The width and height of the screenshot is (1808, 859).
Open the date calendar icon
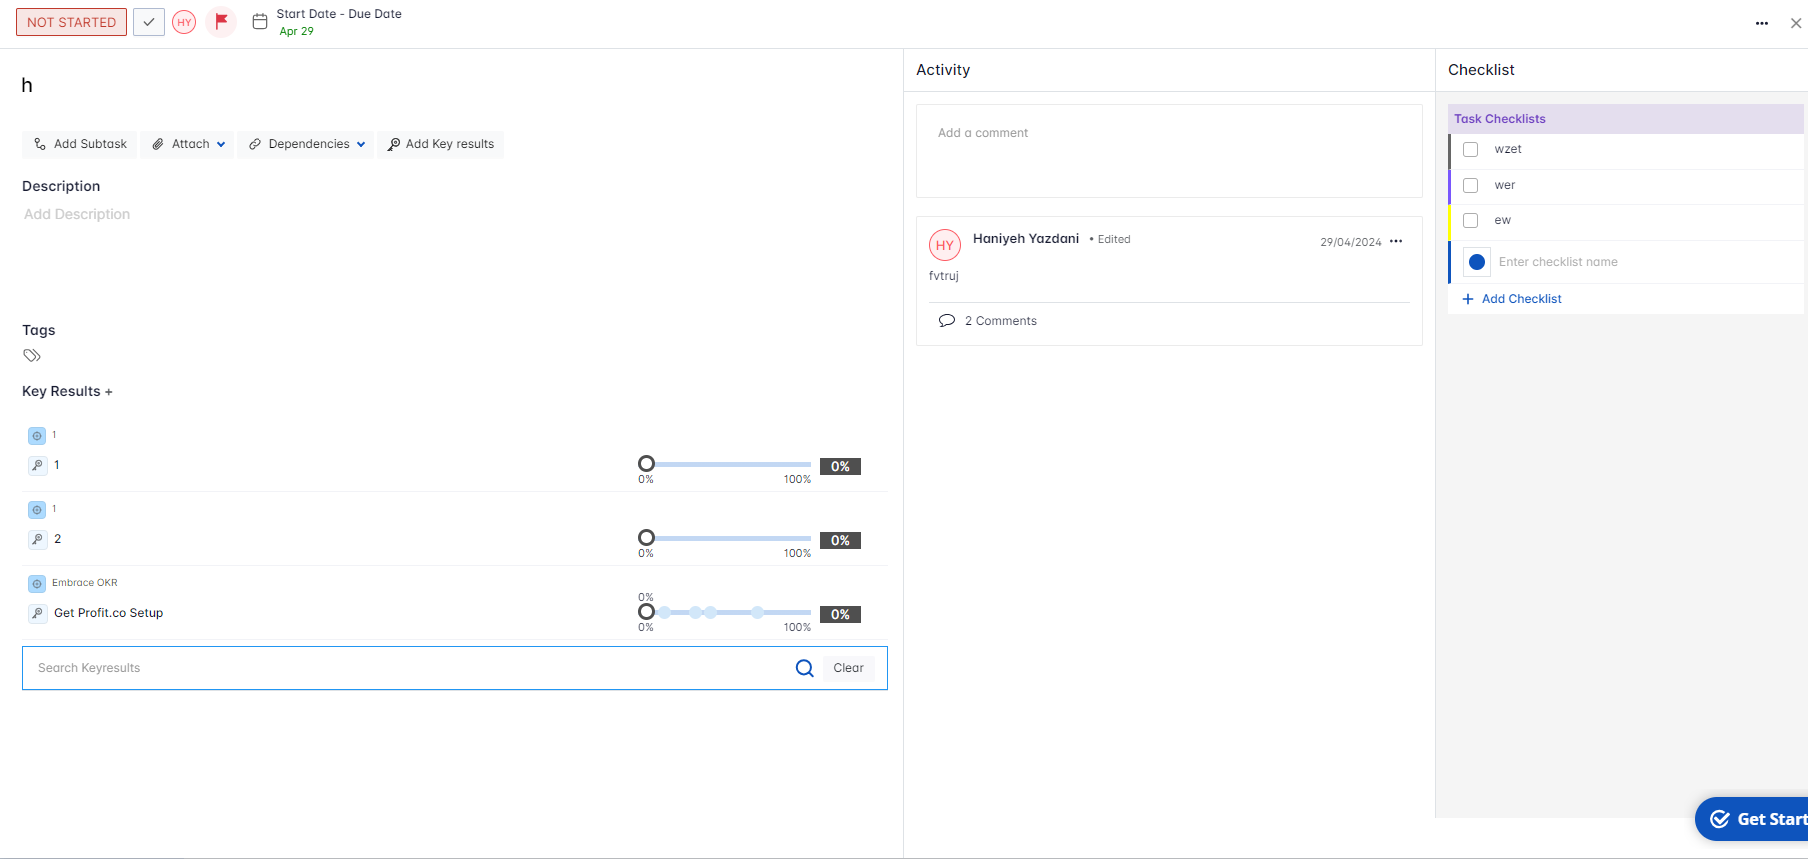pos(260,21)
